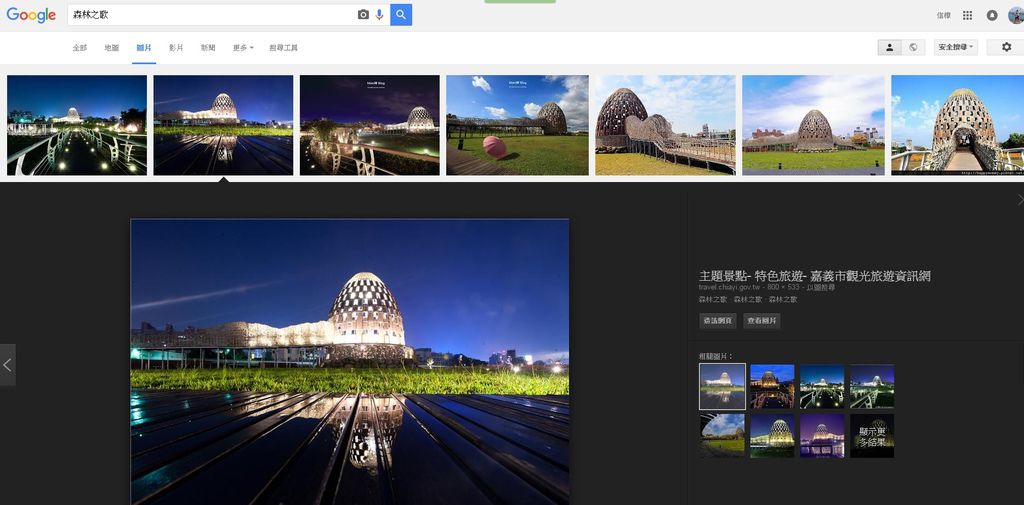Show previous image with left arrow
The height and width of the screenshot is (505, 1024).
[x=8, y=365]
